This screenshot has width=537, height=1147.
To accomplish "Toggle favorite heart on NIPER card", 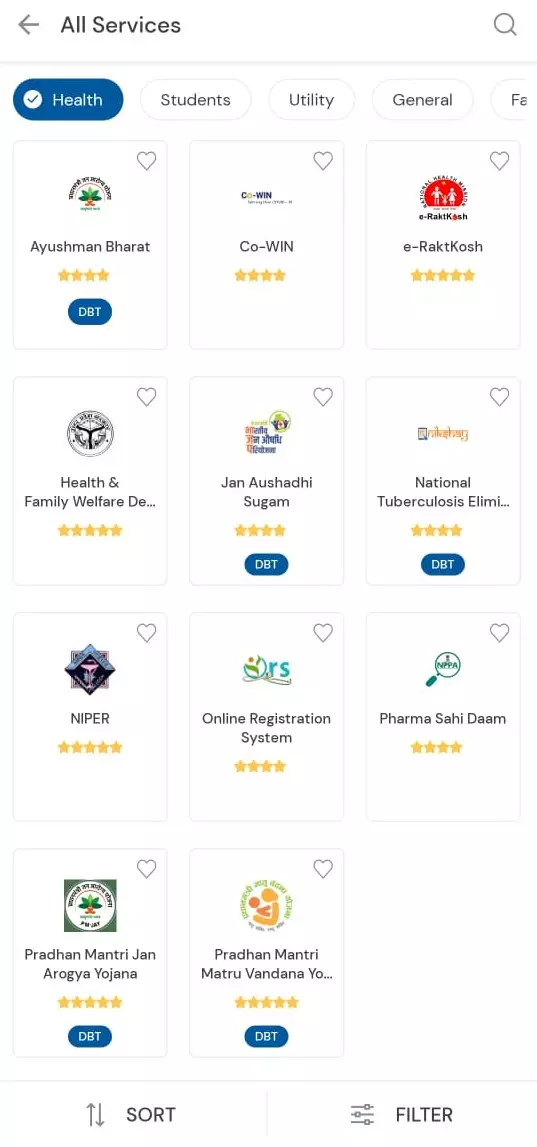I will point(146,633).
